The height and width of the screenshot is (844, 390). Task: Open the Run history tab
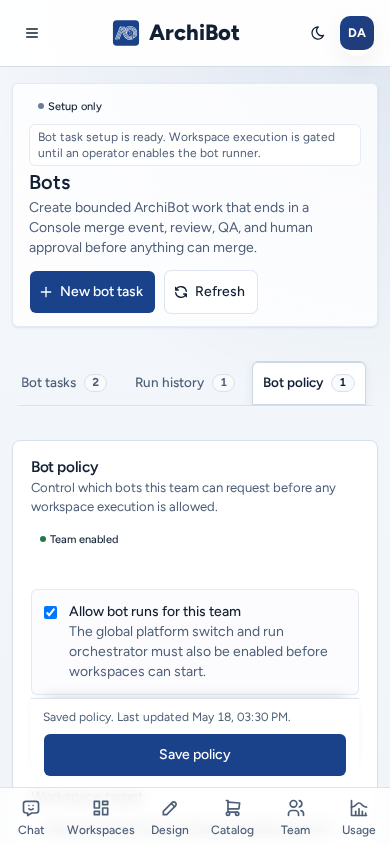(184, 383)
